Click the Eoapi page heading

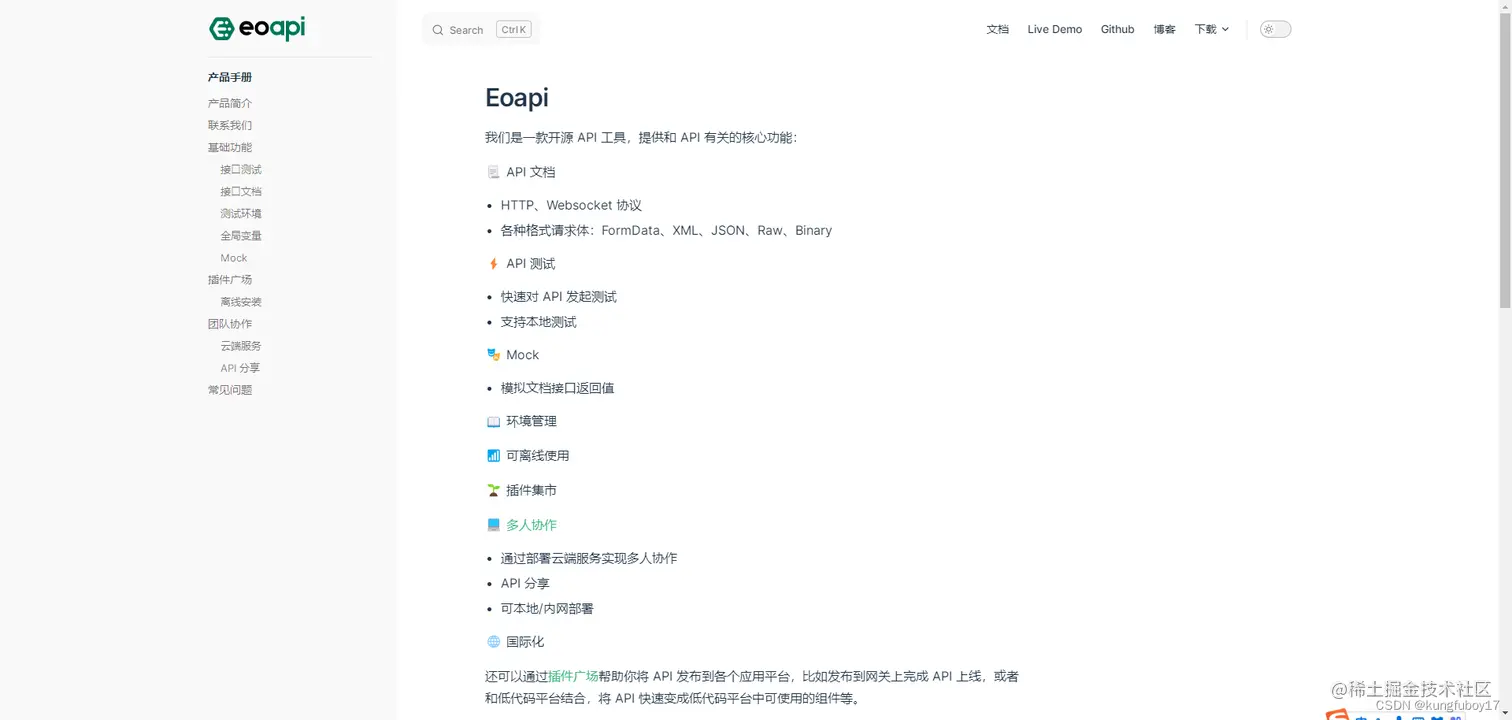[x=517, y=97]
